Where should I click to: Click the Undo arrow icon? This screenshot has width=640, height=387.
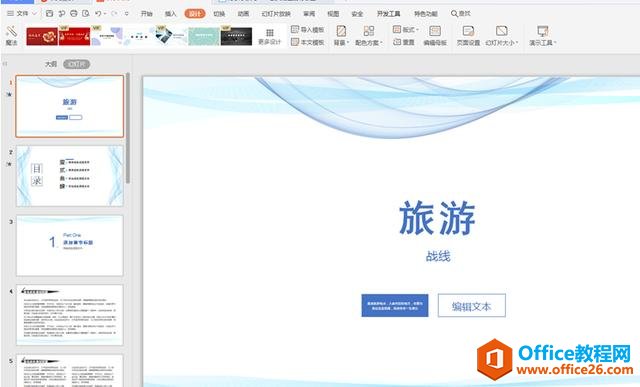point(98,13)
